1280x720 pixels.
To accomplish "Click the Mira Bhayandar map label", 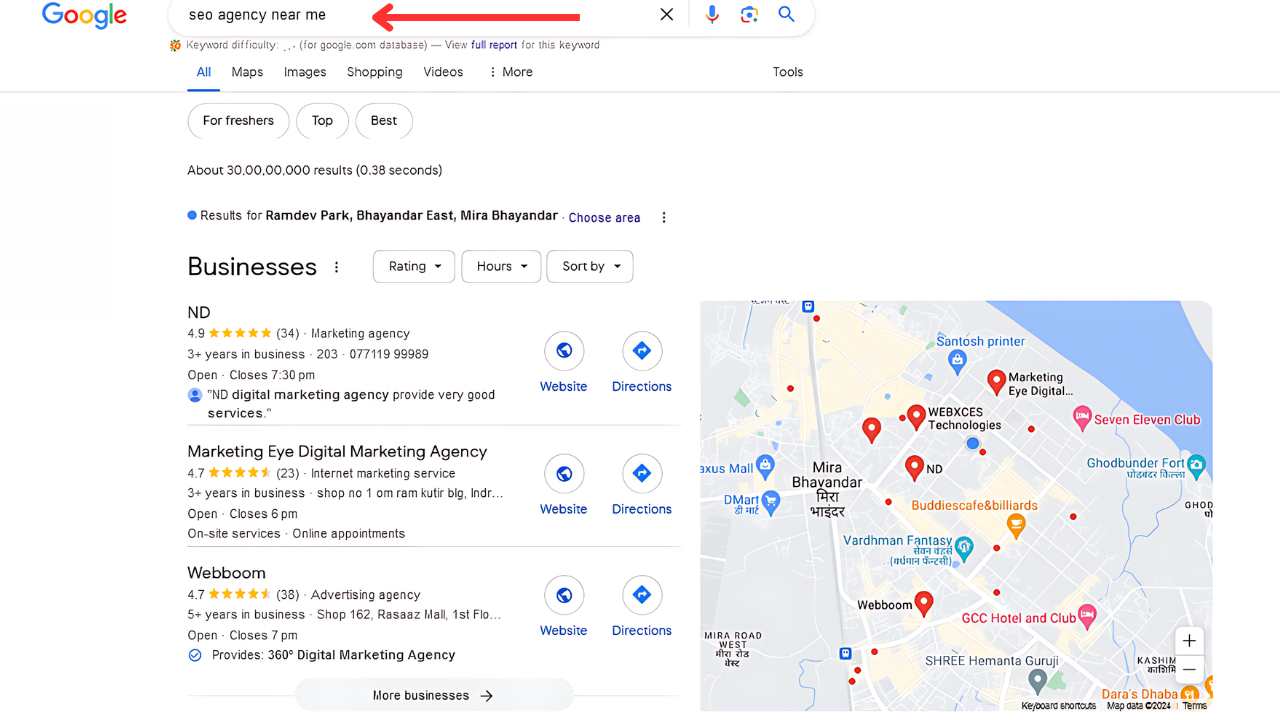I will coord(827,490).
